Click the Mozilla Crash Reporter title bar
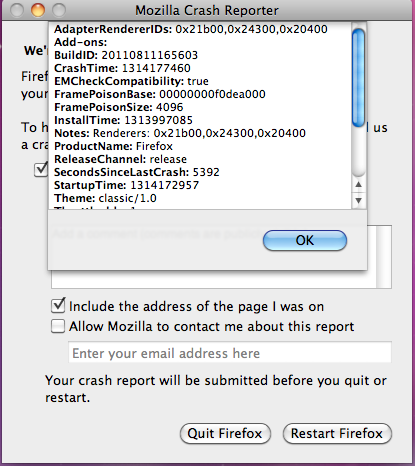 coord(207,10)
